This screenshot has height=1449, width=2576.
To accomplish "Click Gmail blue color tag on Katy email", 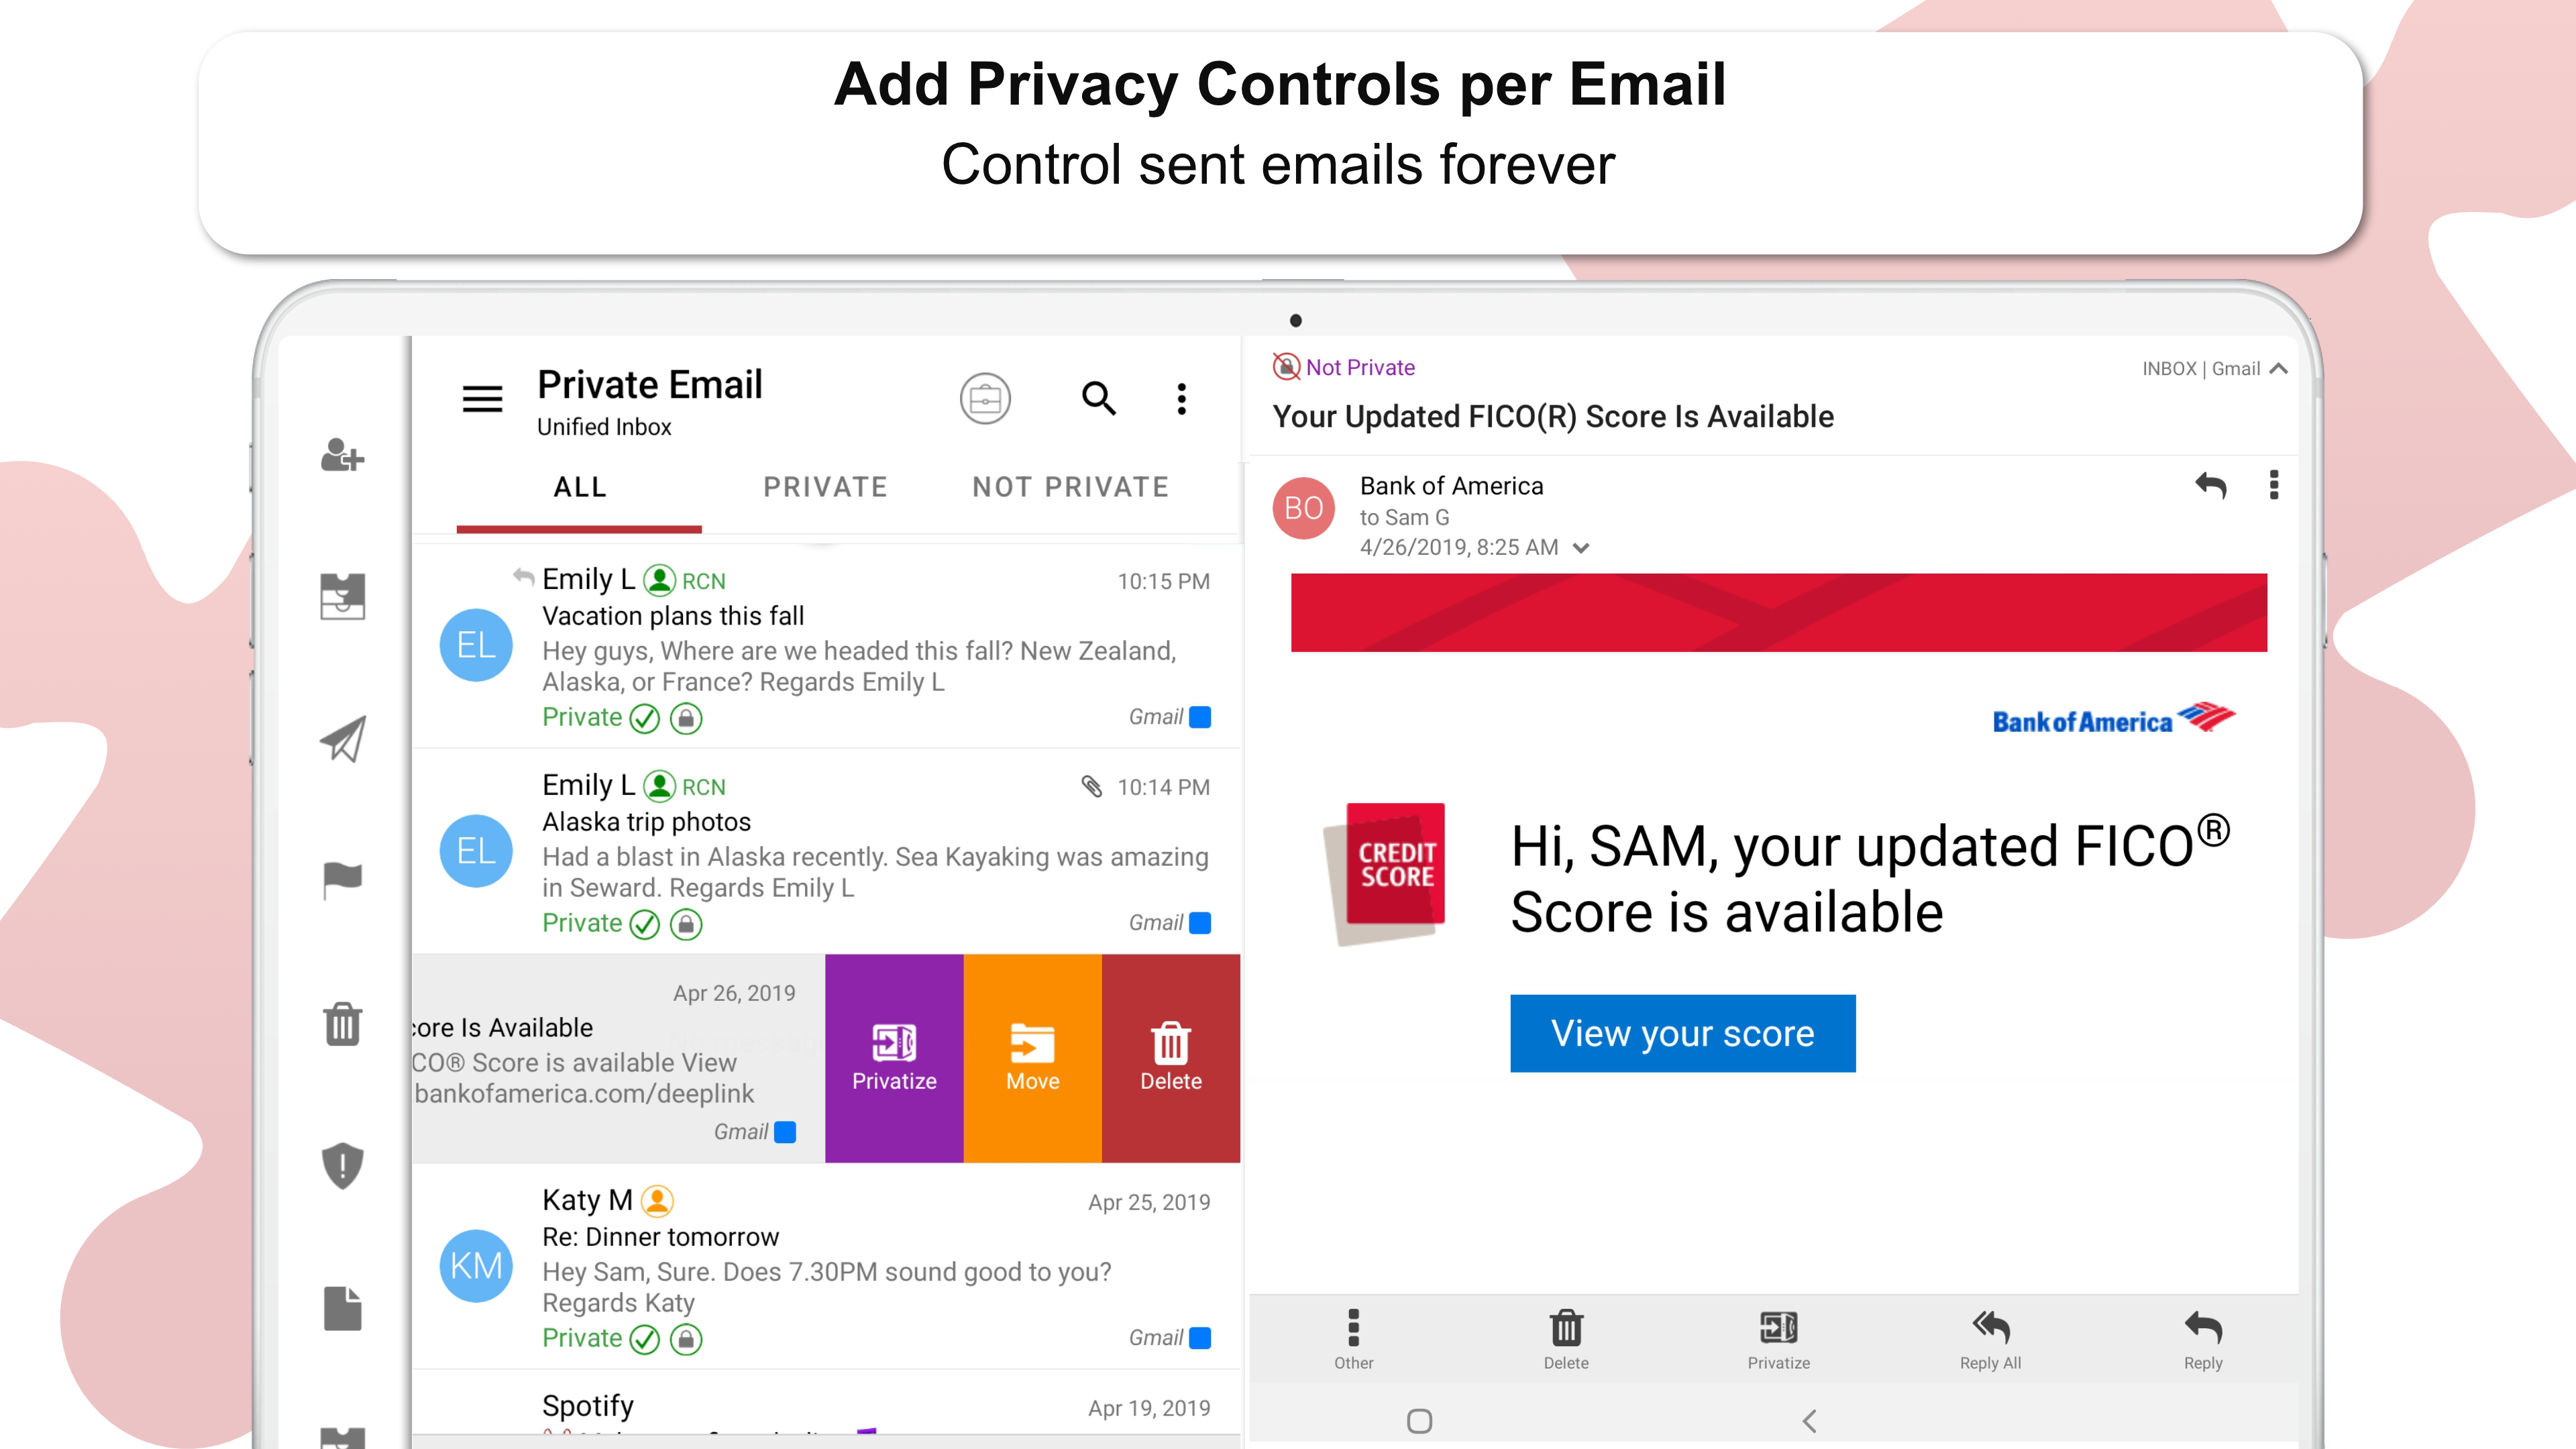I will point(1200,1338).
